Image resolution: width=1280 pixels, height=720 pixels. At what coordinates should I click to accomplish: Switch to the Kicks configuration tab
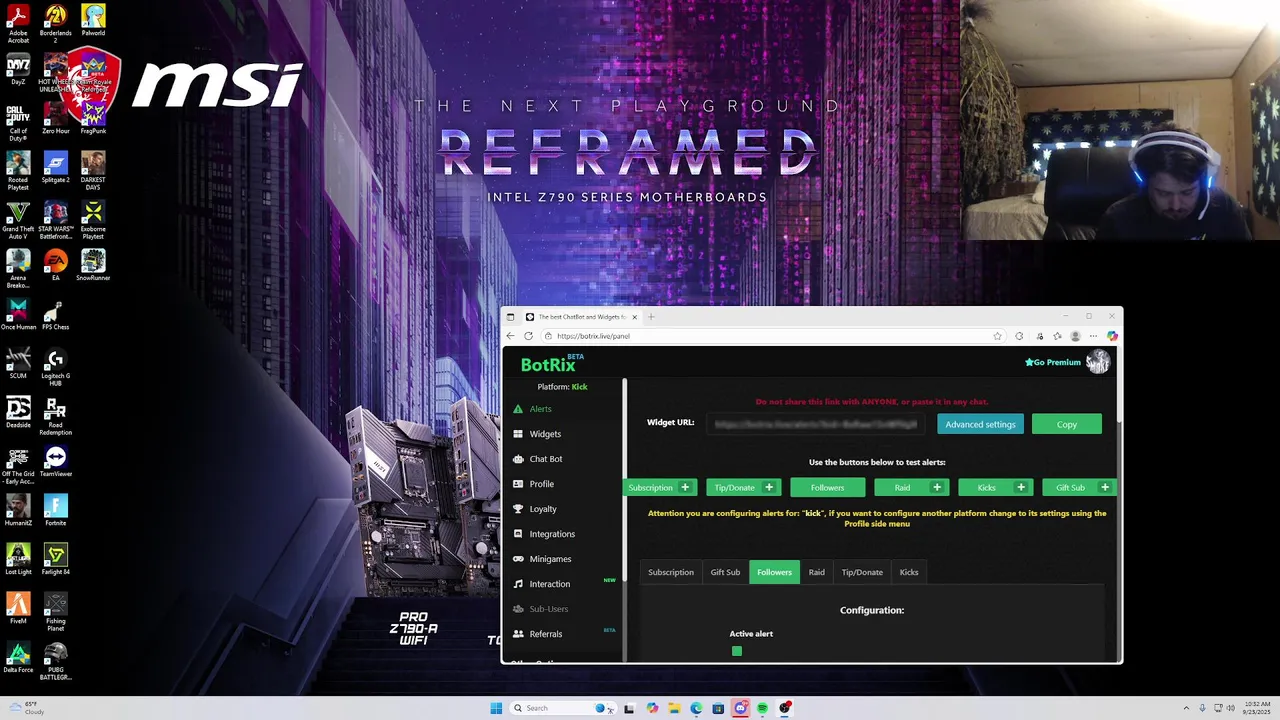[909, 572]
